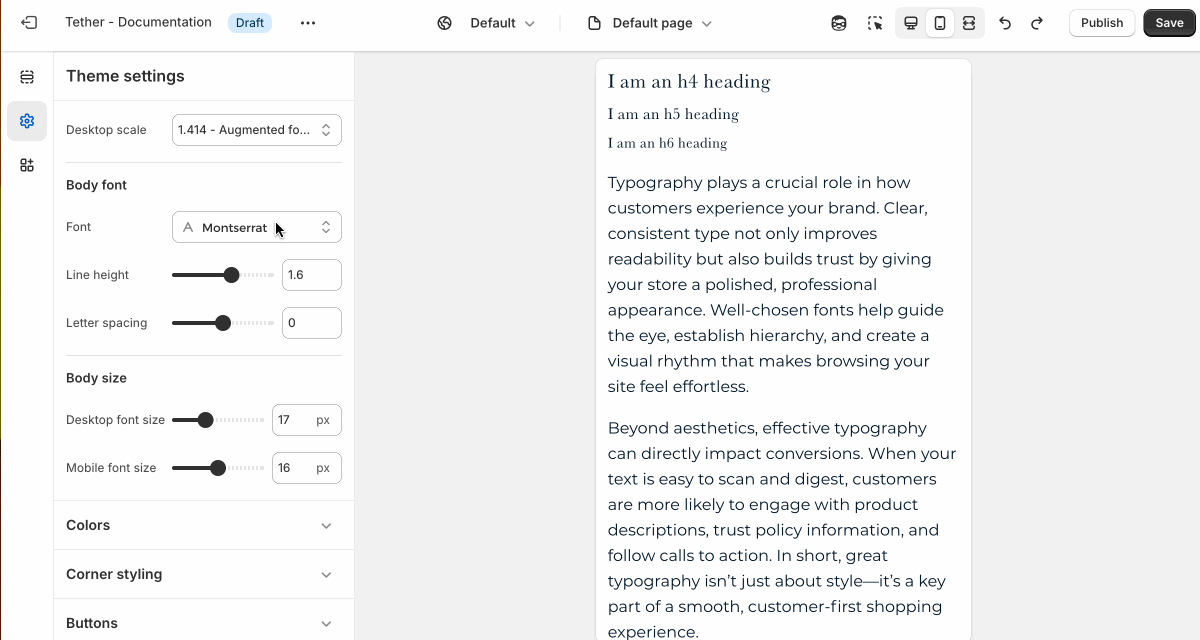Screen dimensions: 1200x640
Task: Switch to fullscreen preview view
Action: (969, 23)
